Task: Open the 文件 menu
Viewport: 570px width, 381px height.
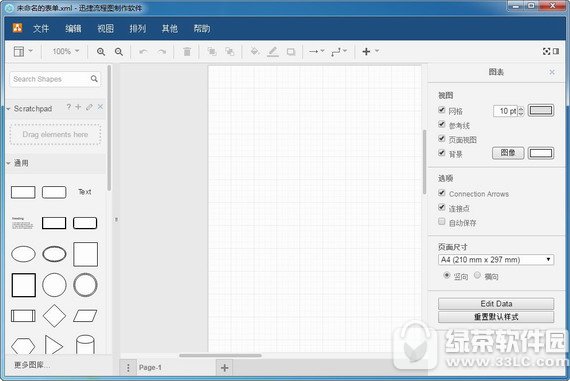Action: [41, 28]
